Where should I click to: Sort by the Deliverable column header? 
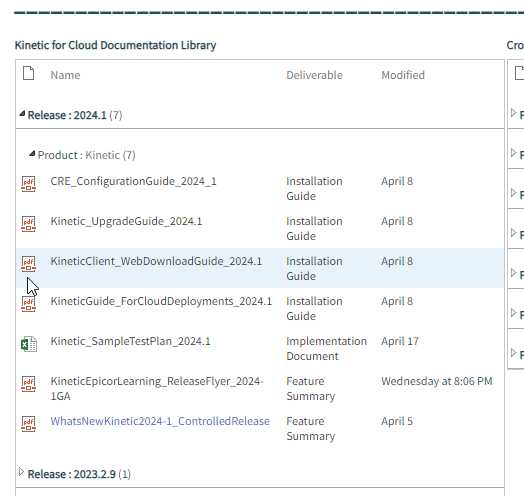pos(314,75)
